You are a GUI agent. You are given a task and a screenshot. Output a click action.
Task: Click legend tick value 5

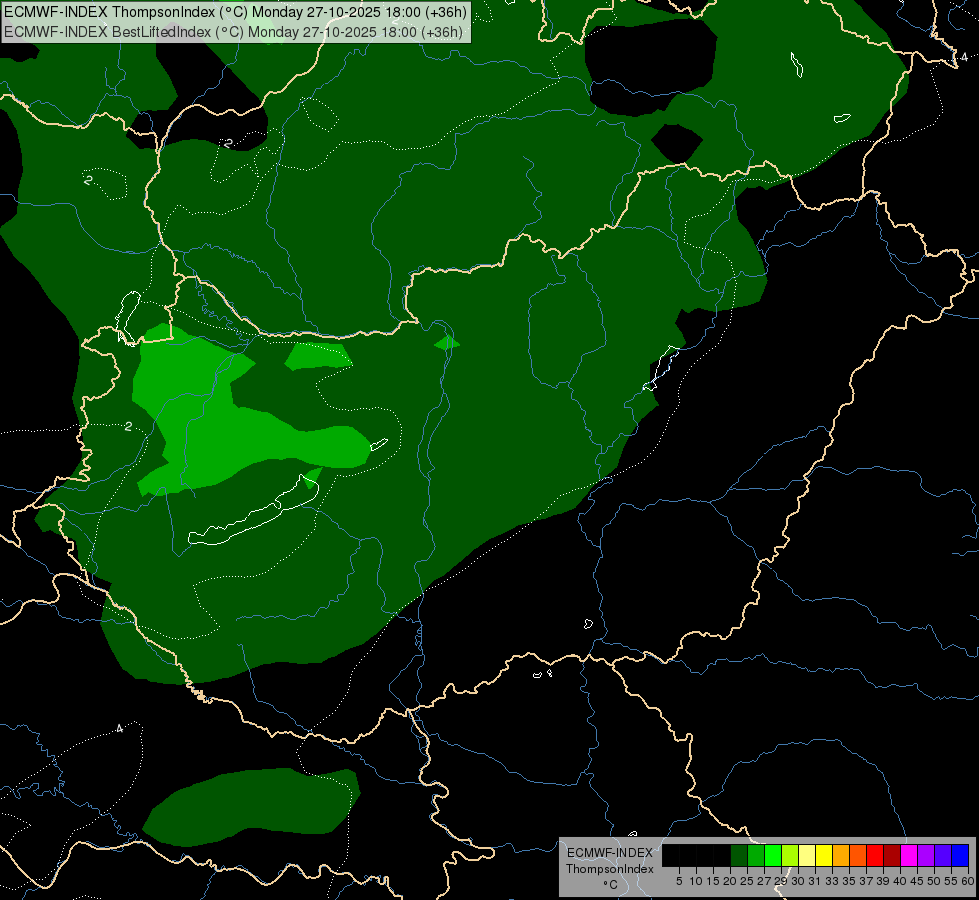click(679, 881)
